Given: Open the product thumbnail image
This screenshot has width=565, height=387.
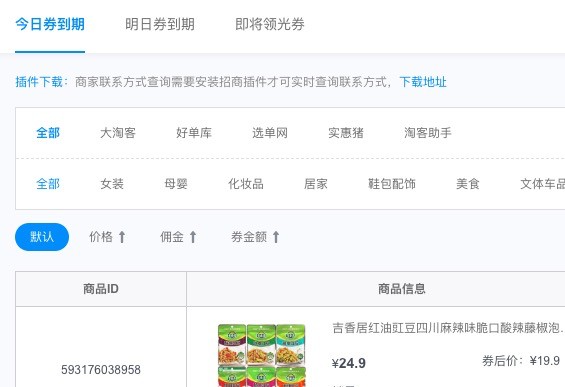Looking at the screenshot, I should coord(262,355).
